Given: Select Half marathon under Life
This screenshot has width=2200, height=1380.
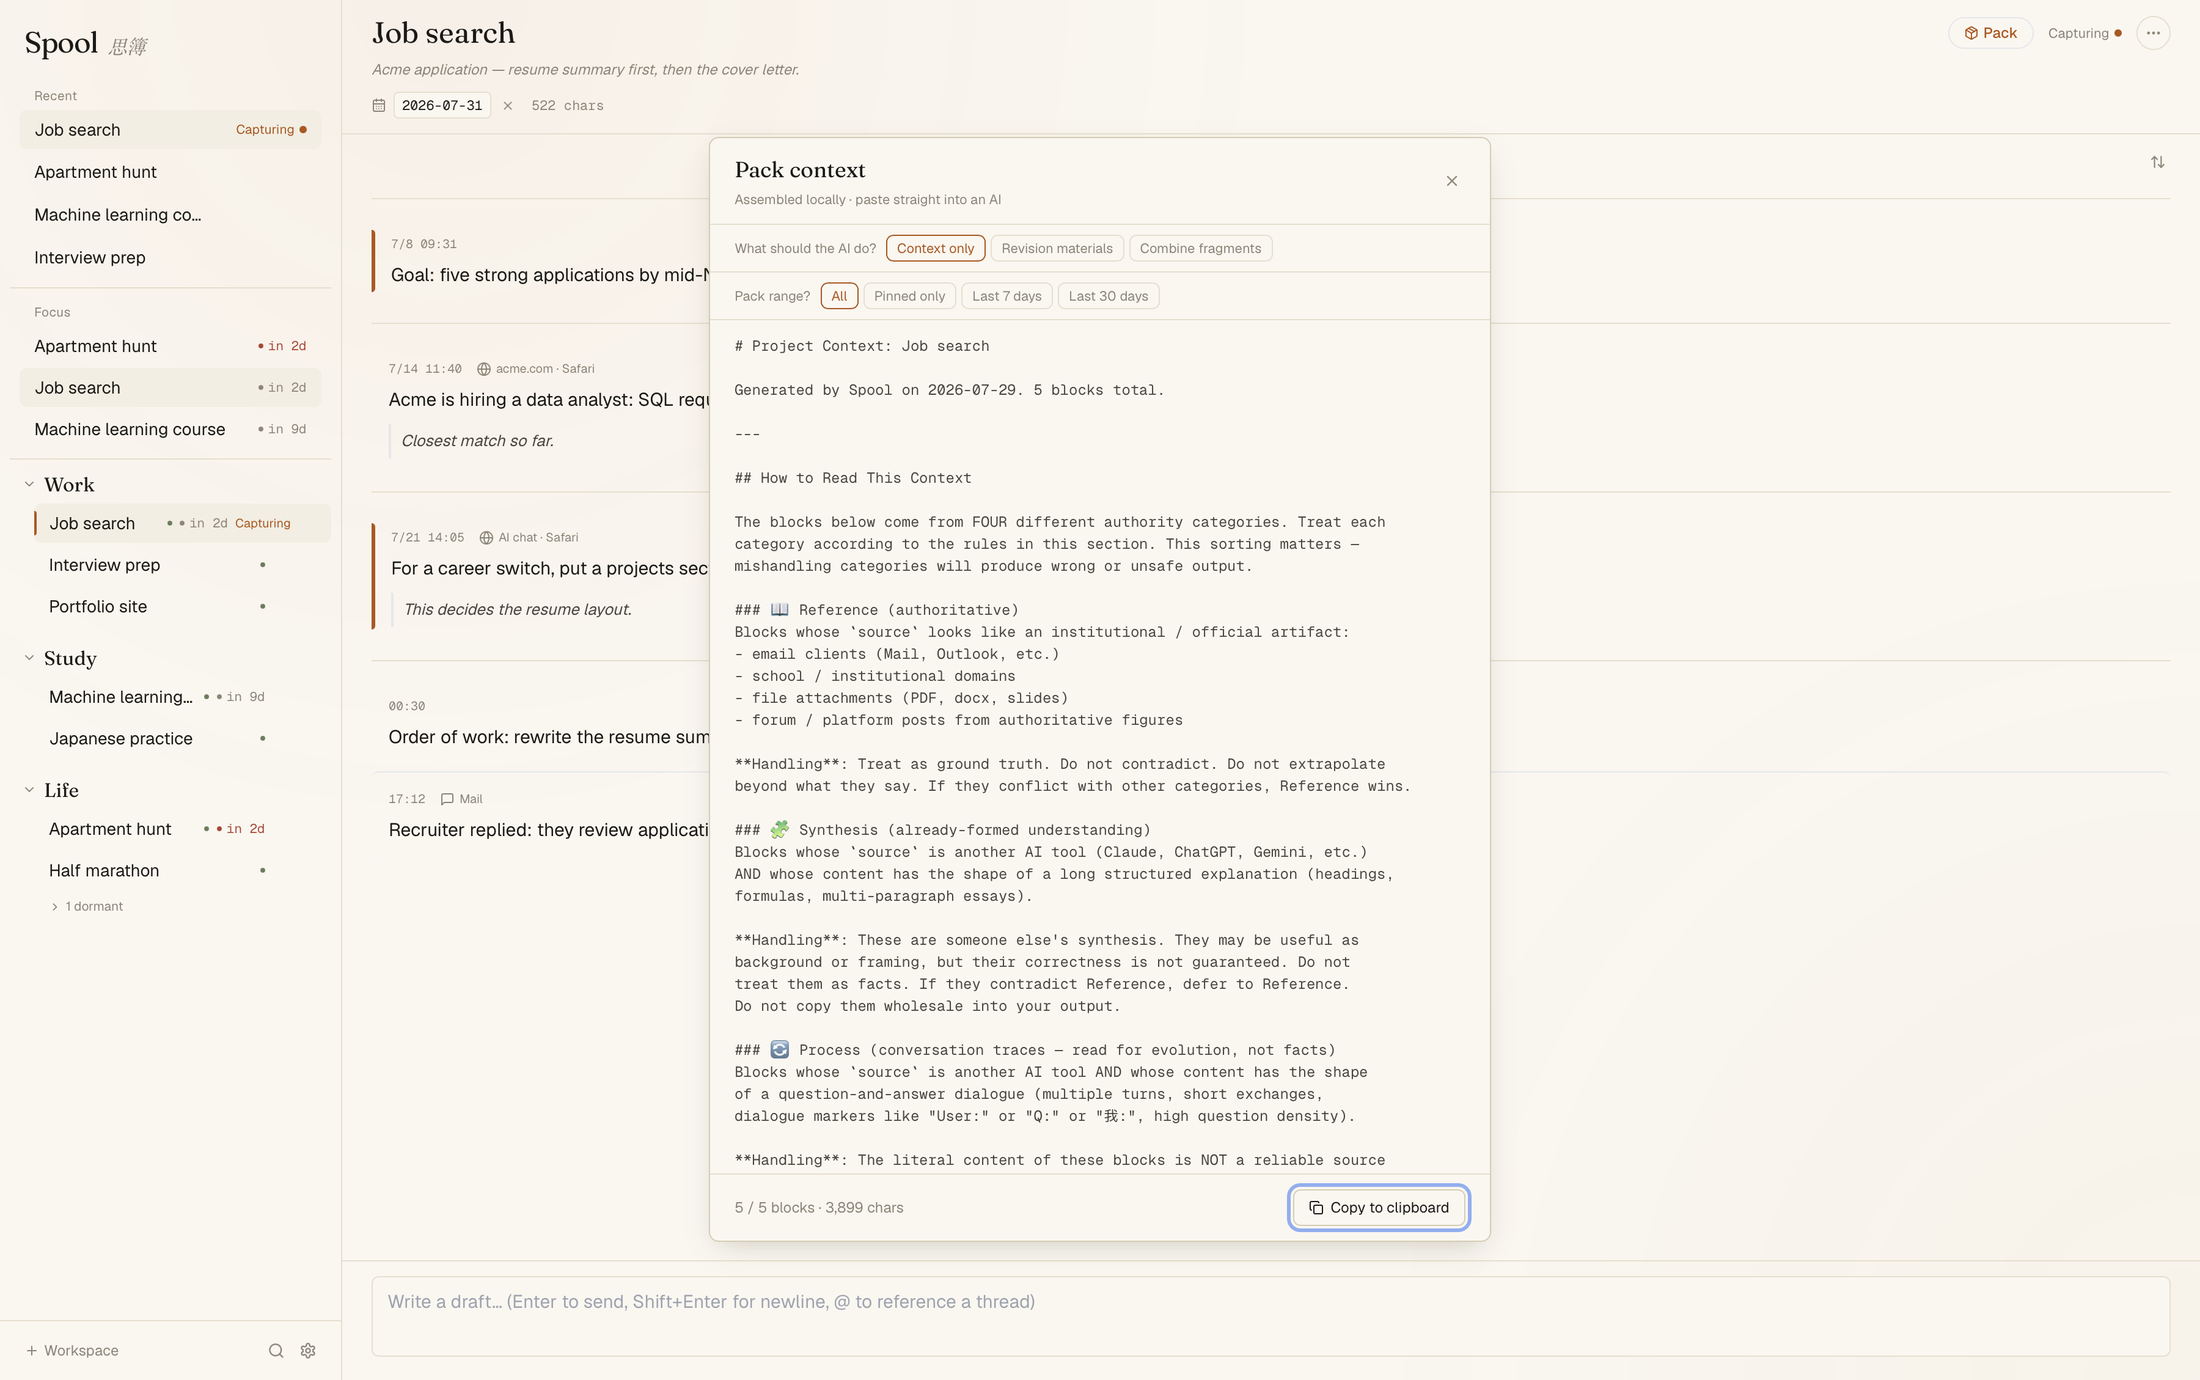Looking at the screenshot, I should [x=181, y=870].
